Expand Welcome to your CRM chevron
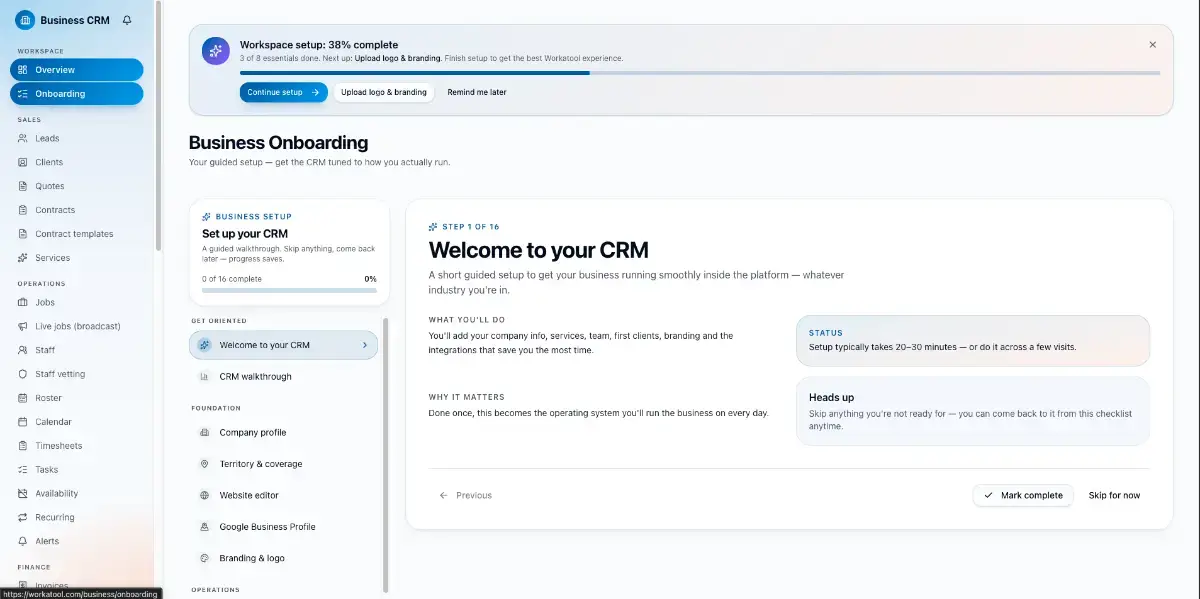 pos(364,345)
